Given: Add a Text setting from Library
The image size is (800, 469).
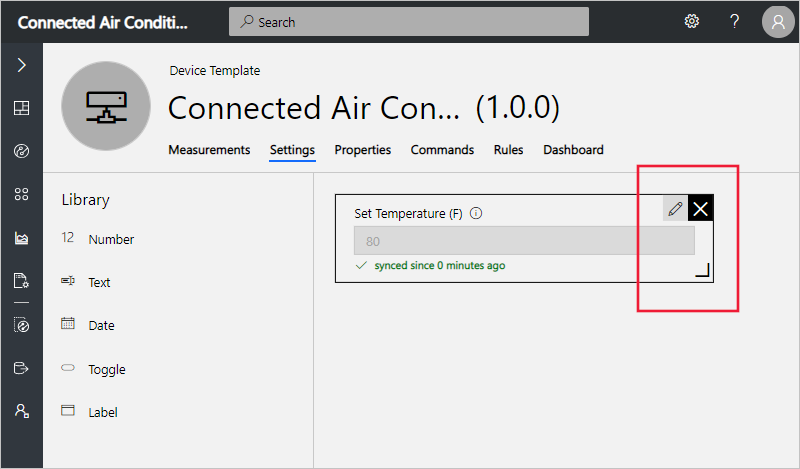Looking at the screenshot, I should click(x=86, y=282).
